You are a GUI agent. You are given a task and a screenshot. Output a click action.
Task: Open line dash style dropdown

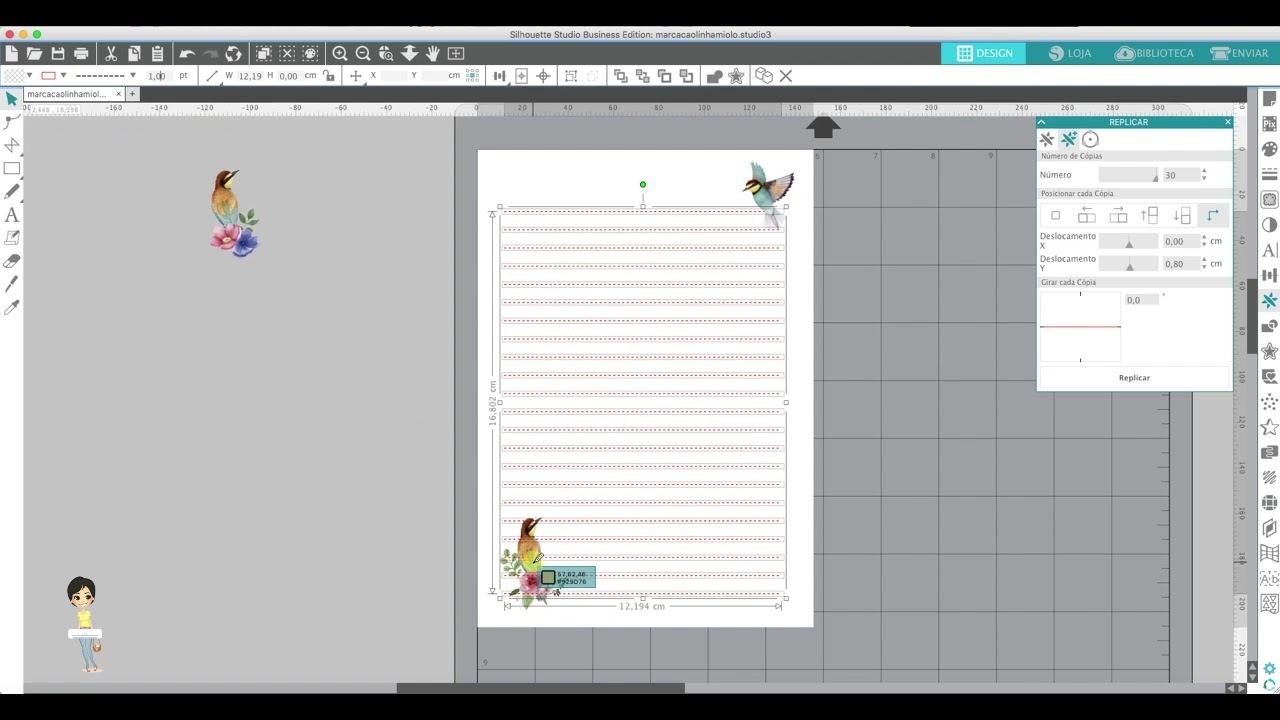tap(132, 76)
